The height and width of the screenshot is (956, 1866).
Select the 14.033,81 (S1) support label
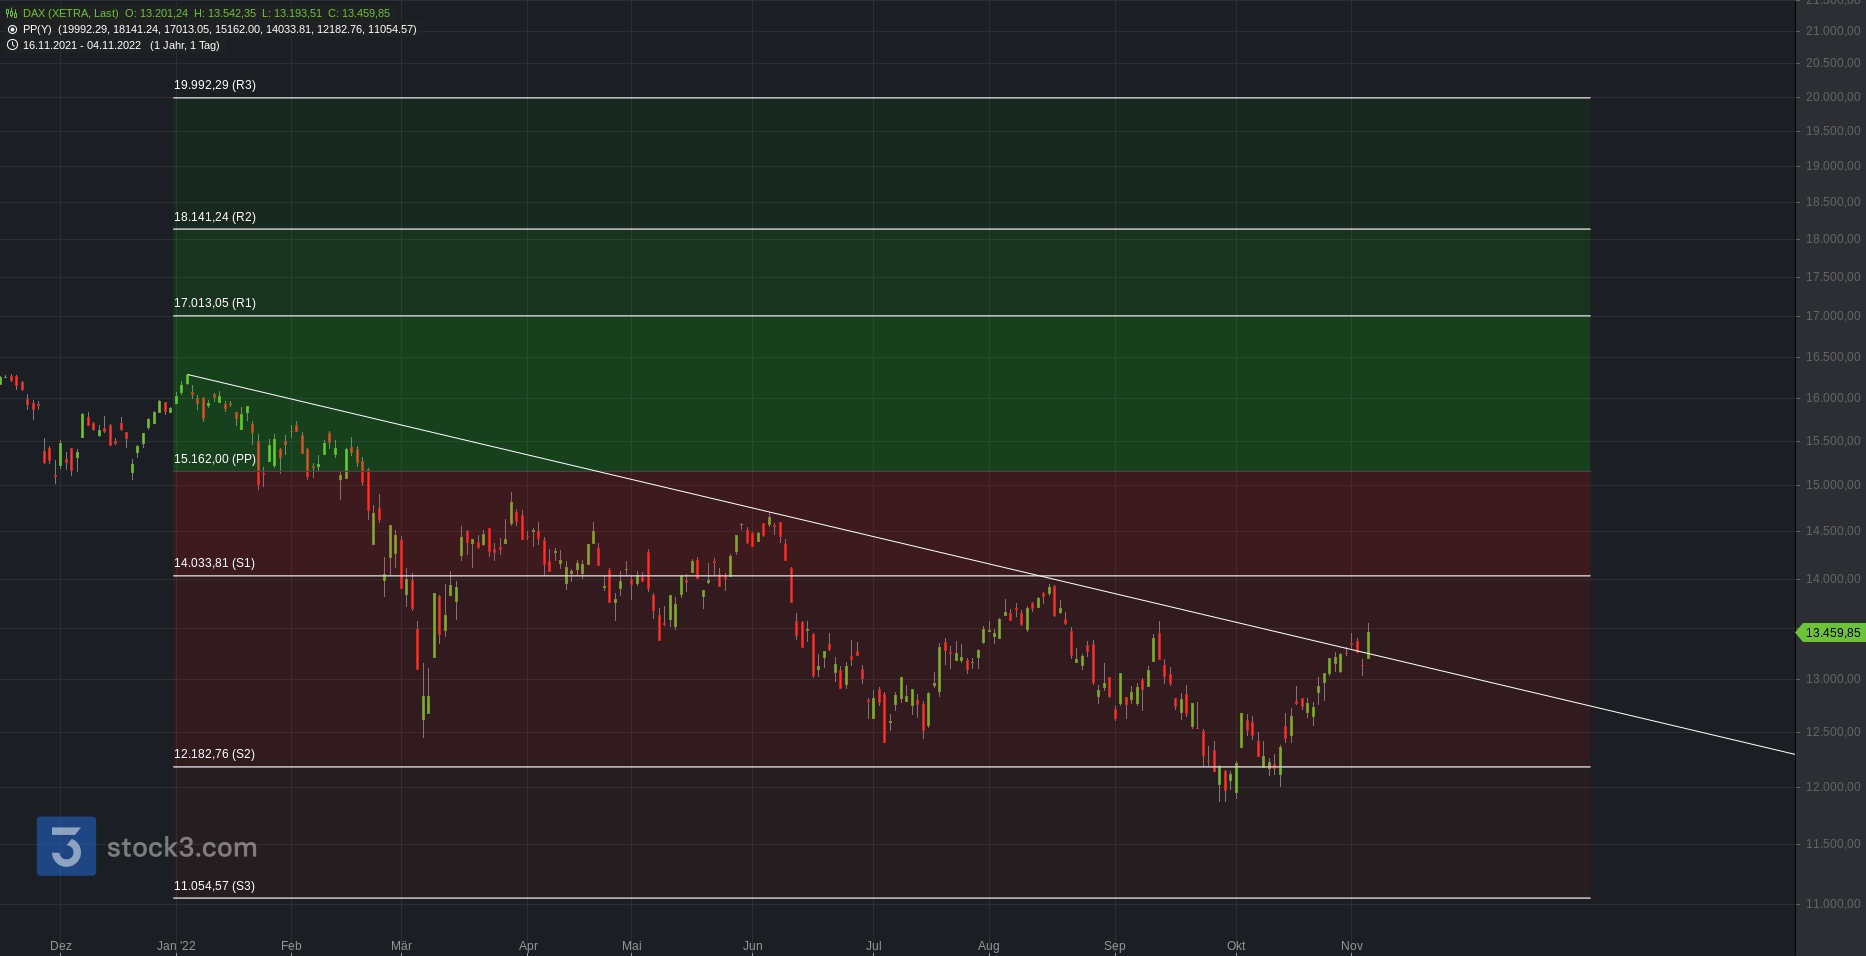coord(214,563)
